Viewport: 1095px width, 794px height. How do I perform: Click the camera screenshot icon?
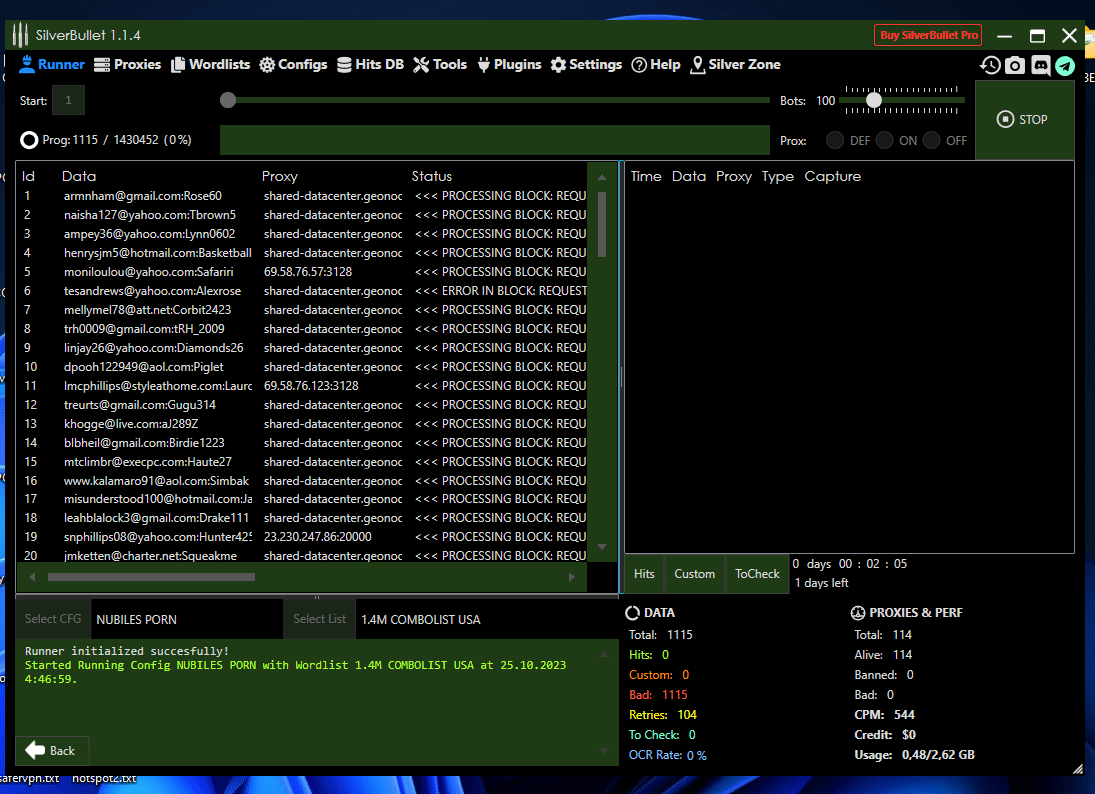pos(1015,66)
